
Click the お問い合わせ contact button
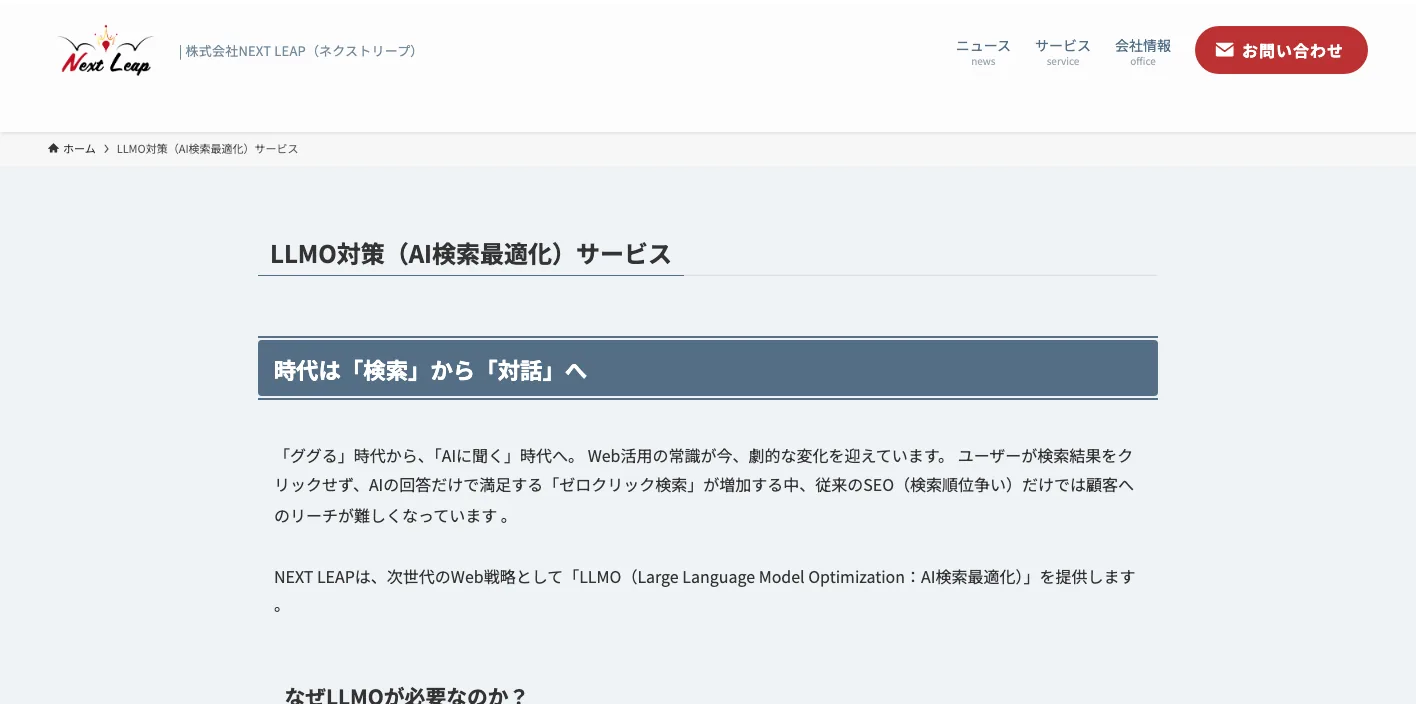(1281, 50)
